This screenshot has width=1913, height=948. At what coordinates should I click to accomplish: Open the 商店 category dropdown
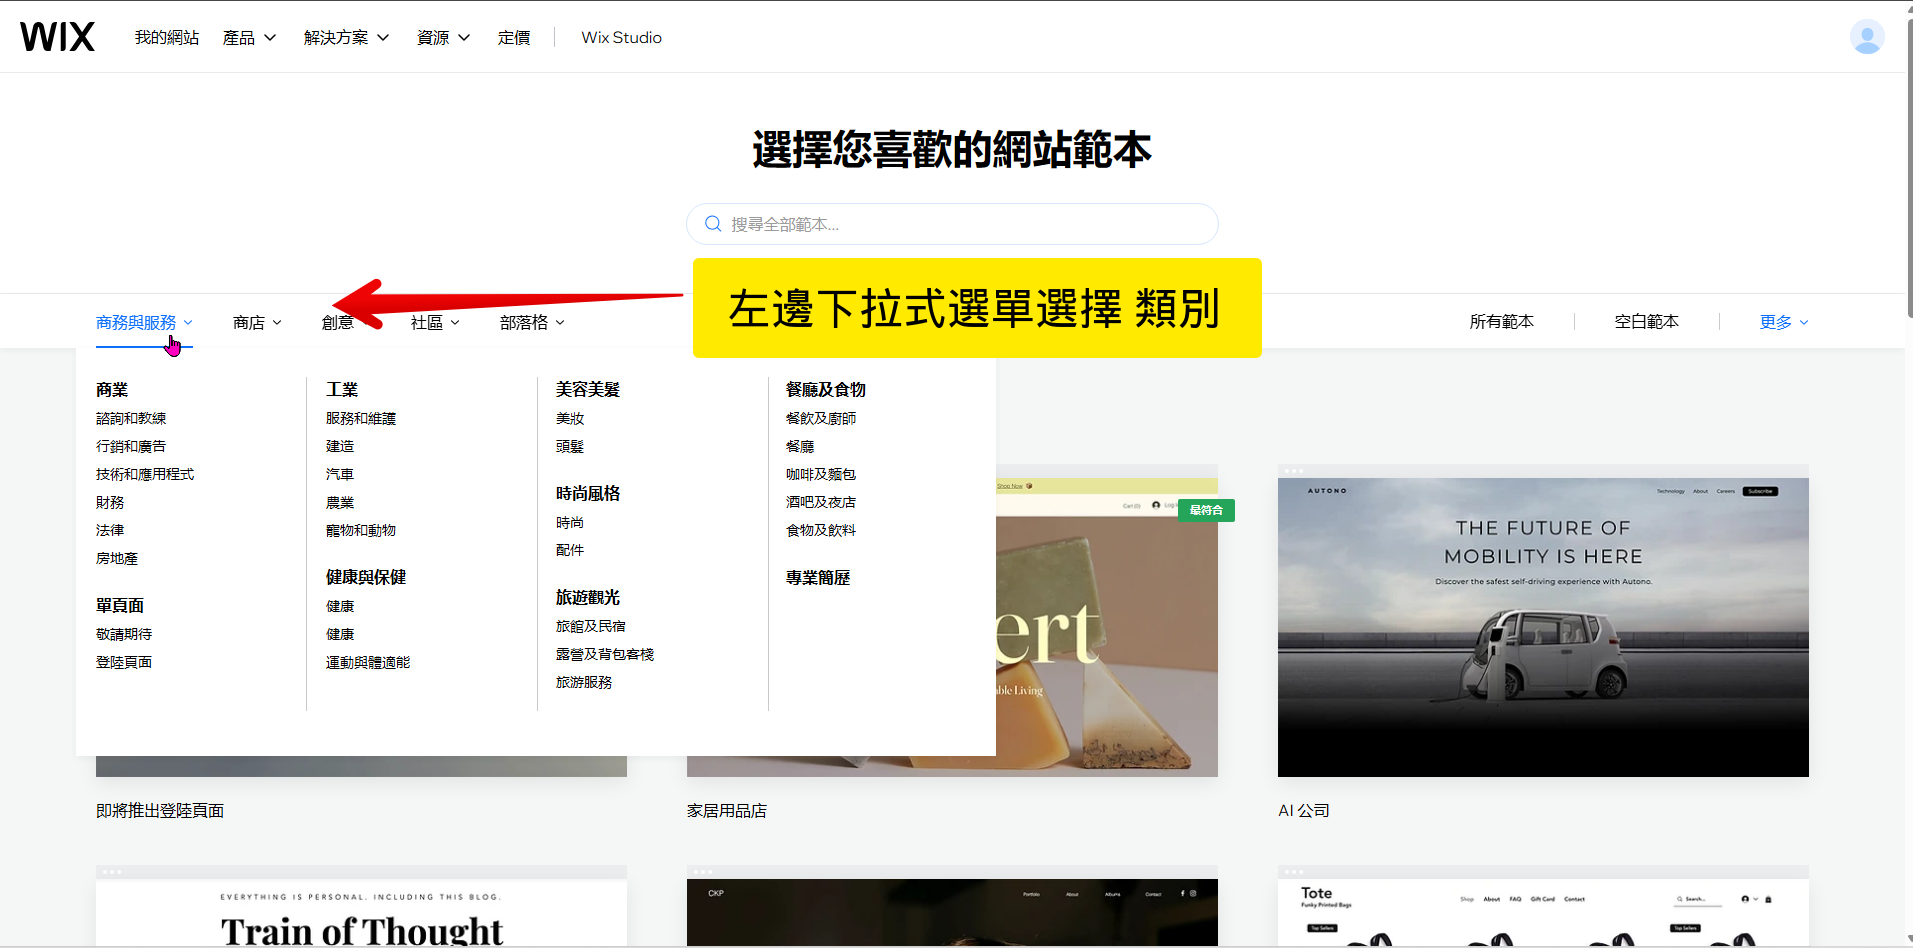pyautogui.click(x=257, y=322)
